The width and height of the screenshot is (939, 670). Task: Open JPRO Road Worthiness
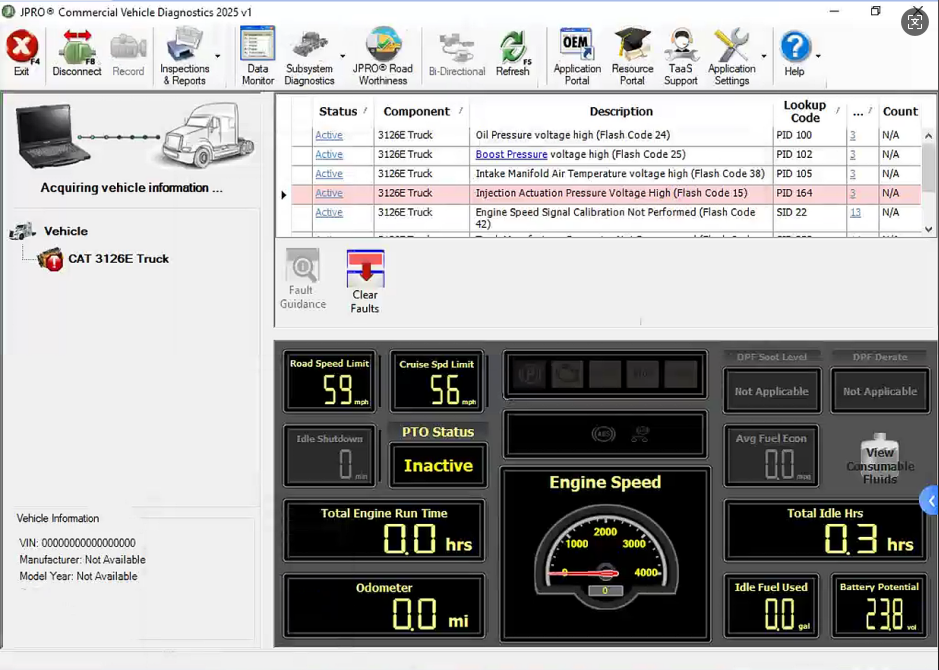click(x=383, y=56)
